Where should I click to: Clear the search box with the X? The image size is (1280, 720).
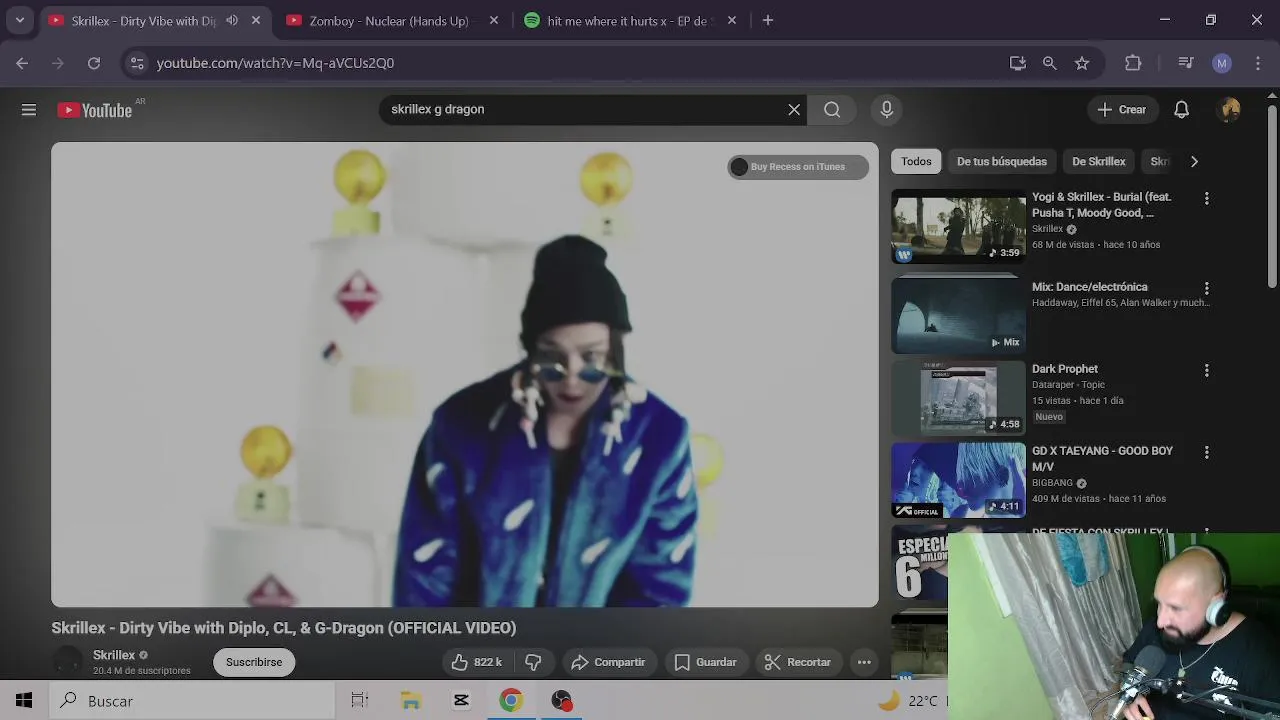(794, 110)
